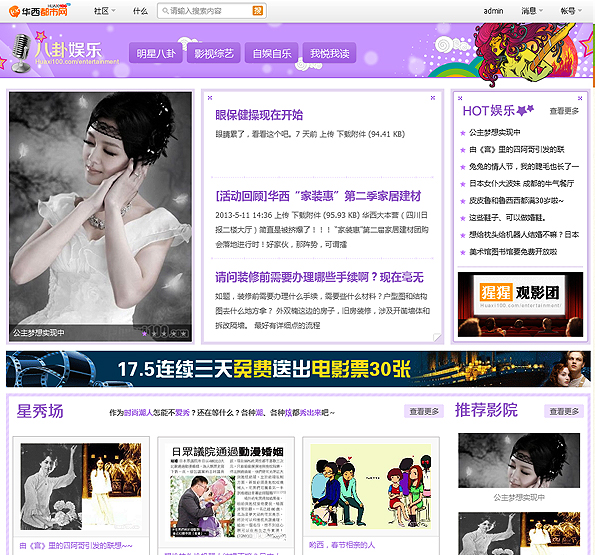Open the 帐号 account dropdown
595x555 pixels.
point(571,11)
